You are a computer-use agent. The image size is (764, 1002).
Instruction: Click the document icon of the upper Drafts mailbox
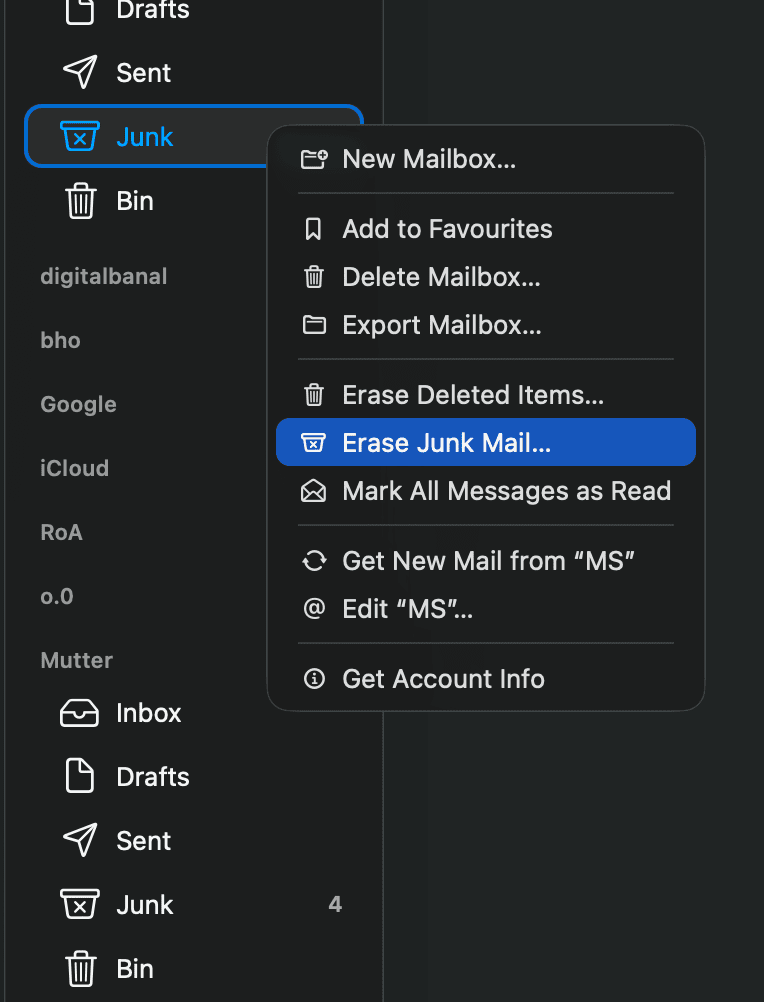(80, 11)
